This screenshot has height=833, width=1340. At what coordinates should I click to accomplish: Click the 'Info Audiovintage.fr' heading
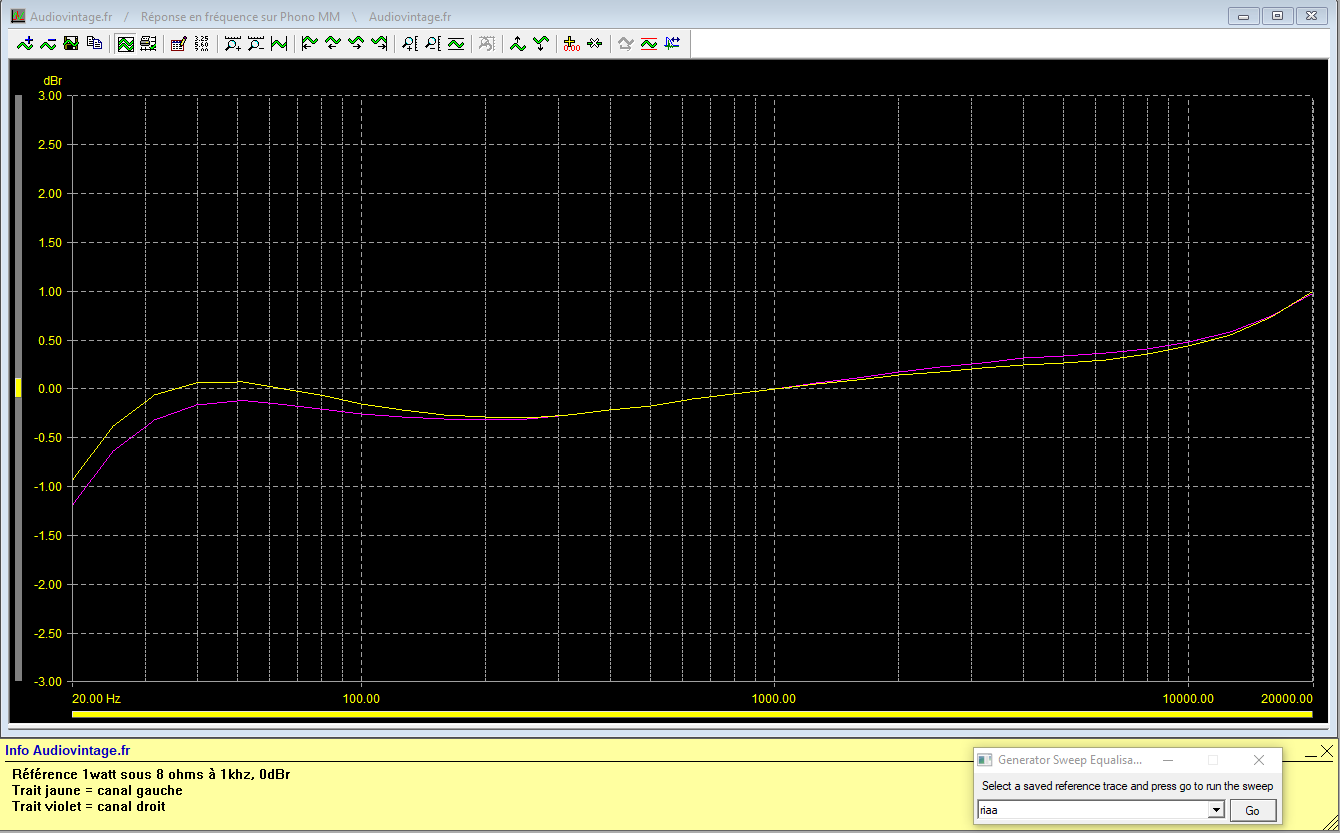[67, 750]
